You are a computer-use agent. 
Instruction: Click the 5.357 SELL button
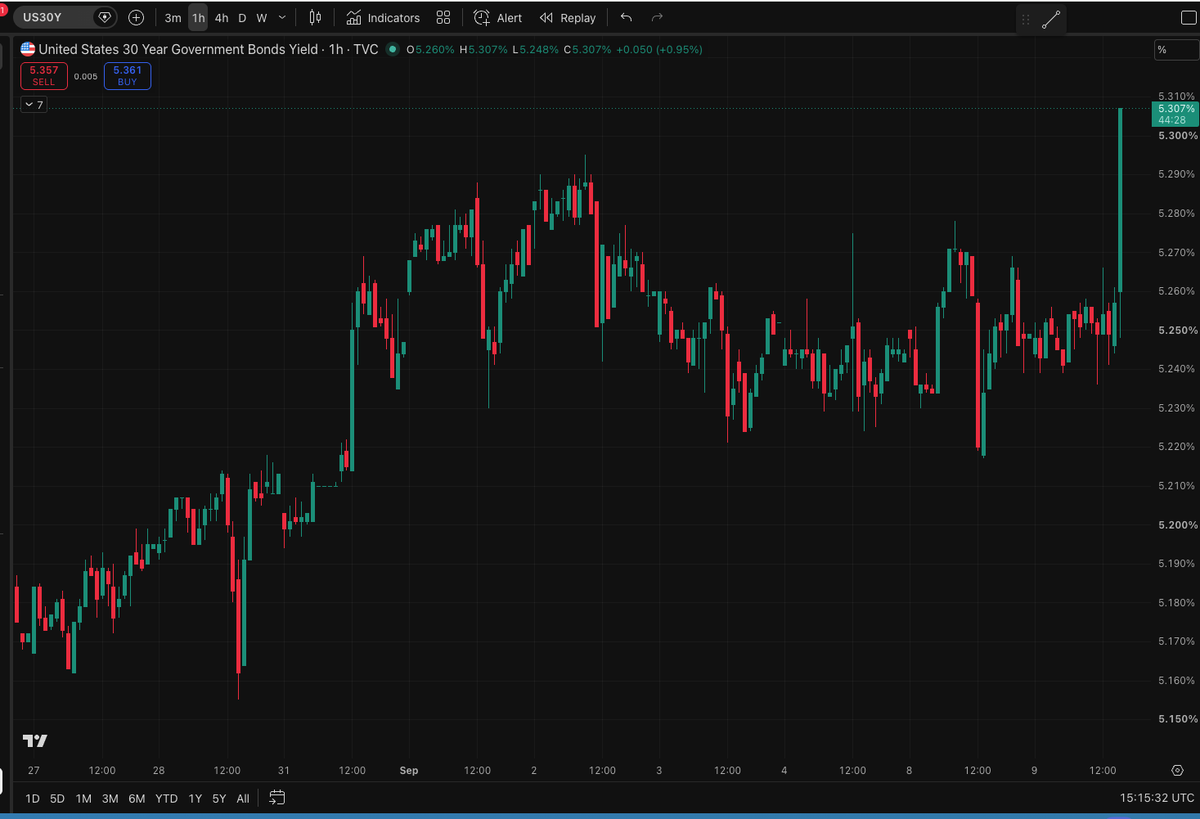[44, 76]
